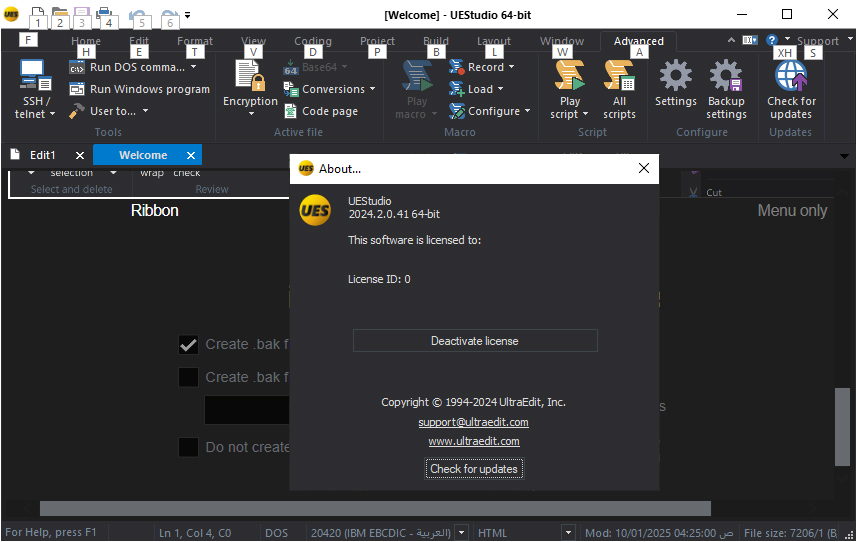Viewport: 857px width, 542px height.
Task: Click Check for updates dialog button
Action: click(474, 469)
